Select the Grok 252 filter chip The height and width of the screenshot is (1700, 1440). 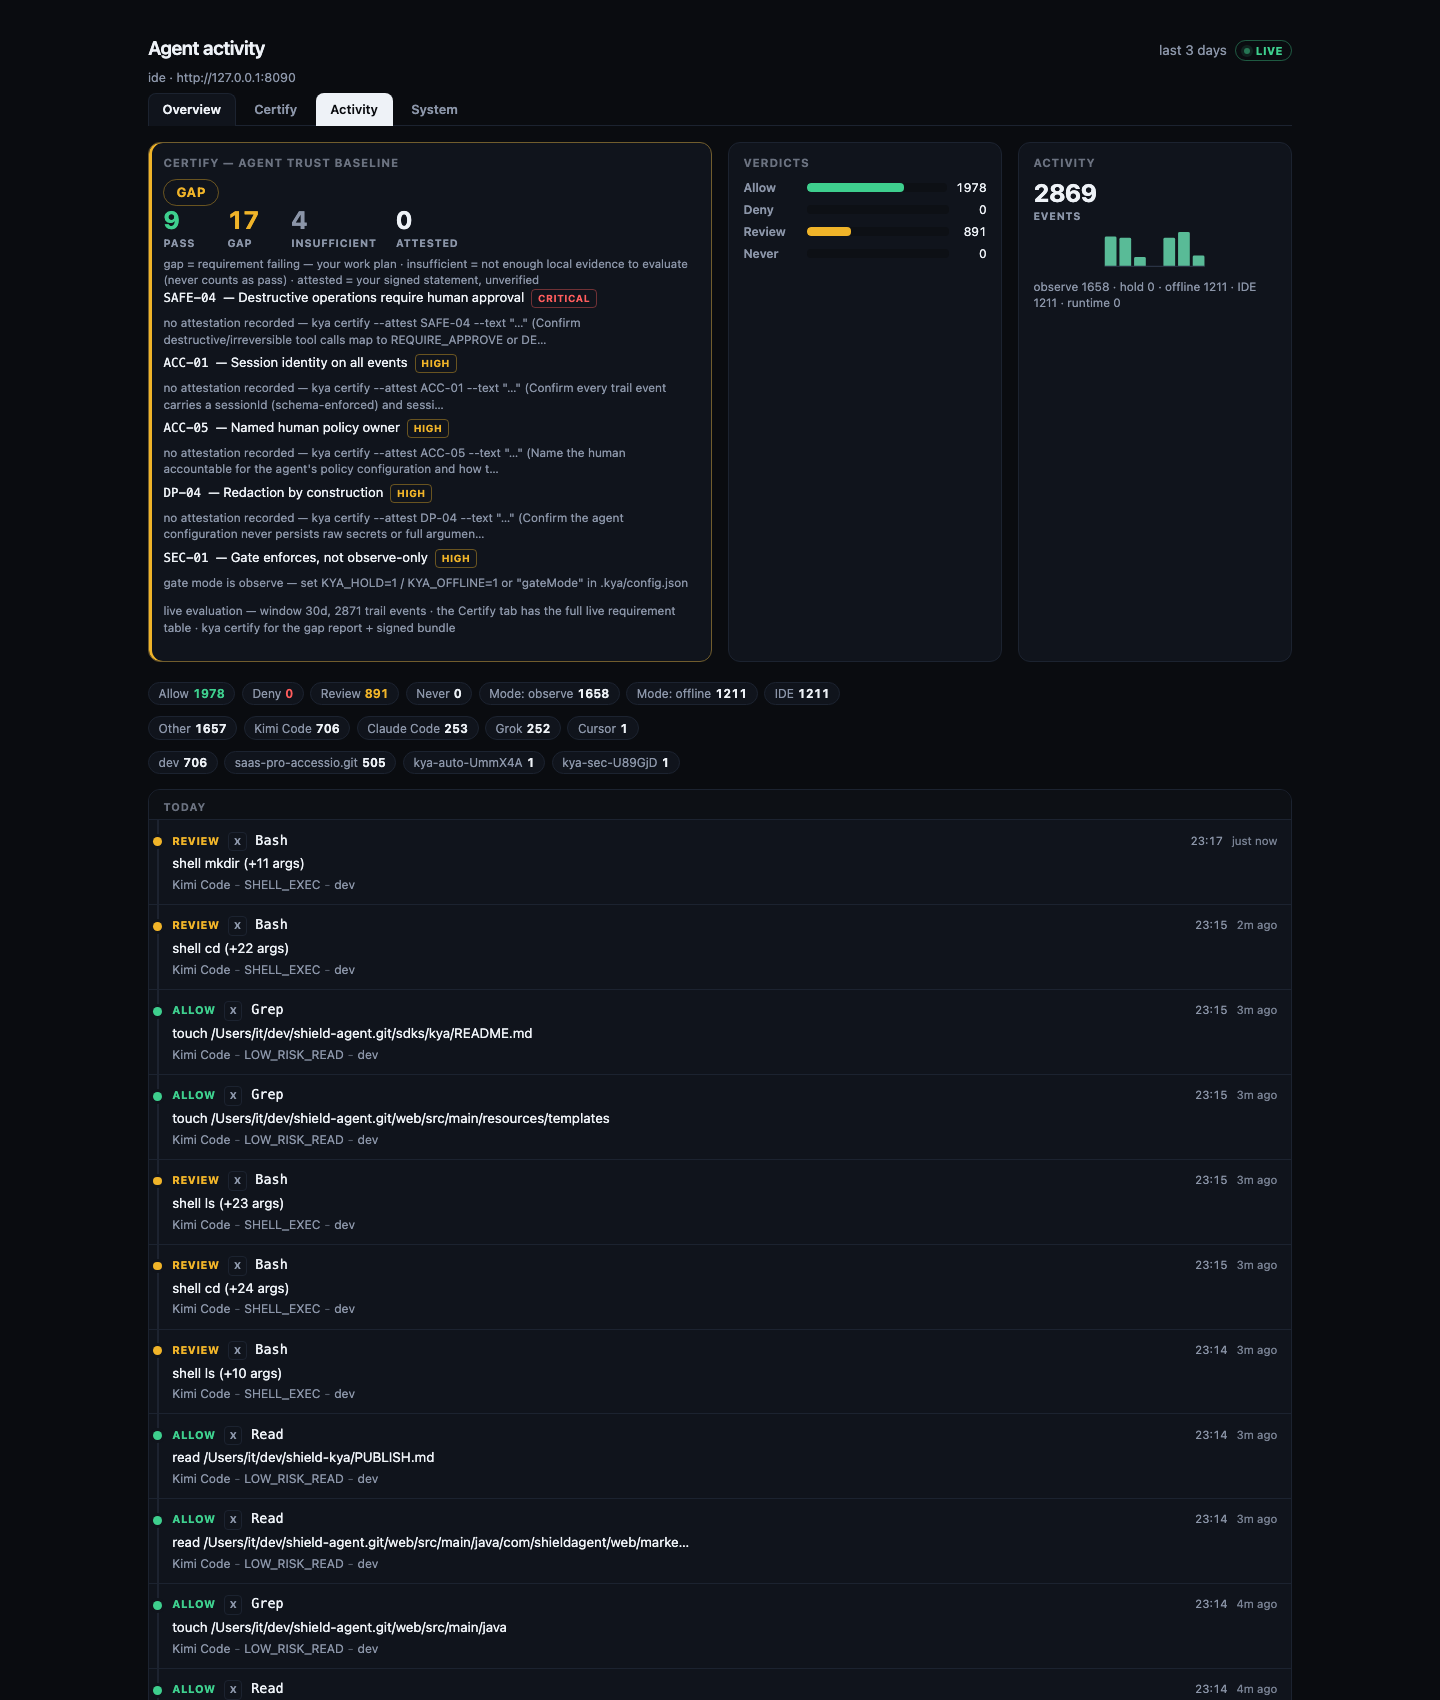tap(523, 729)
